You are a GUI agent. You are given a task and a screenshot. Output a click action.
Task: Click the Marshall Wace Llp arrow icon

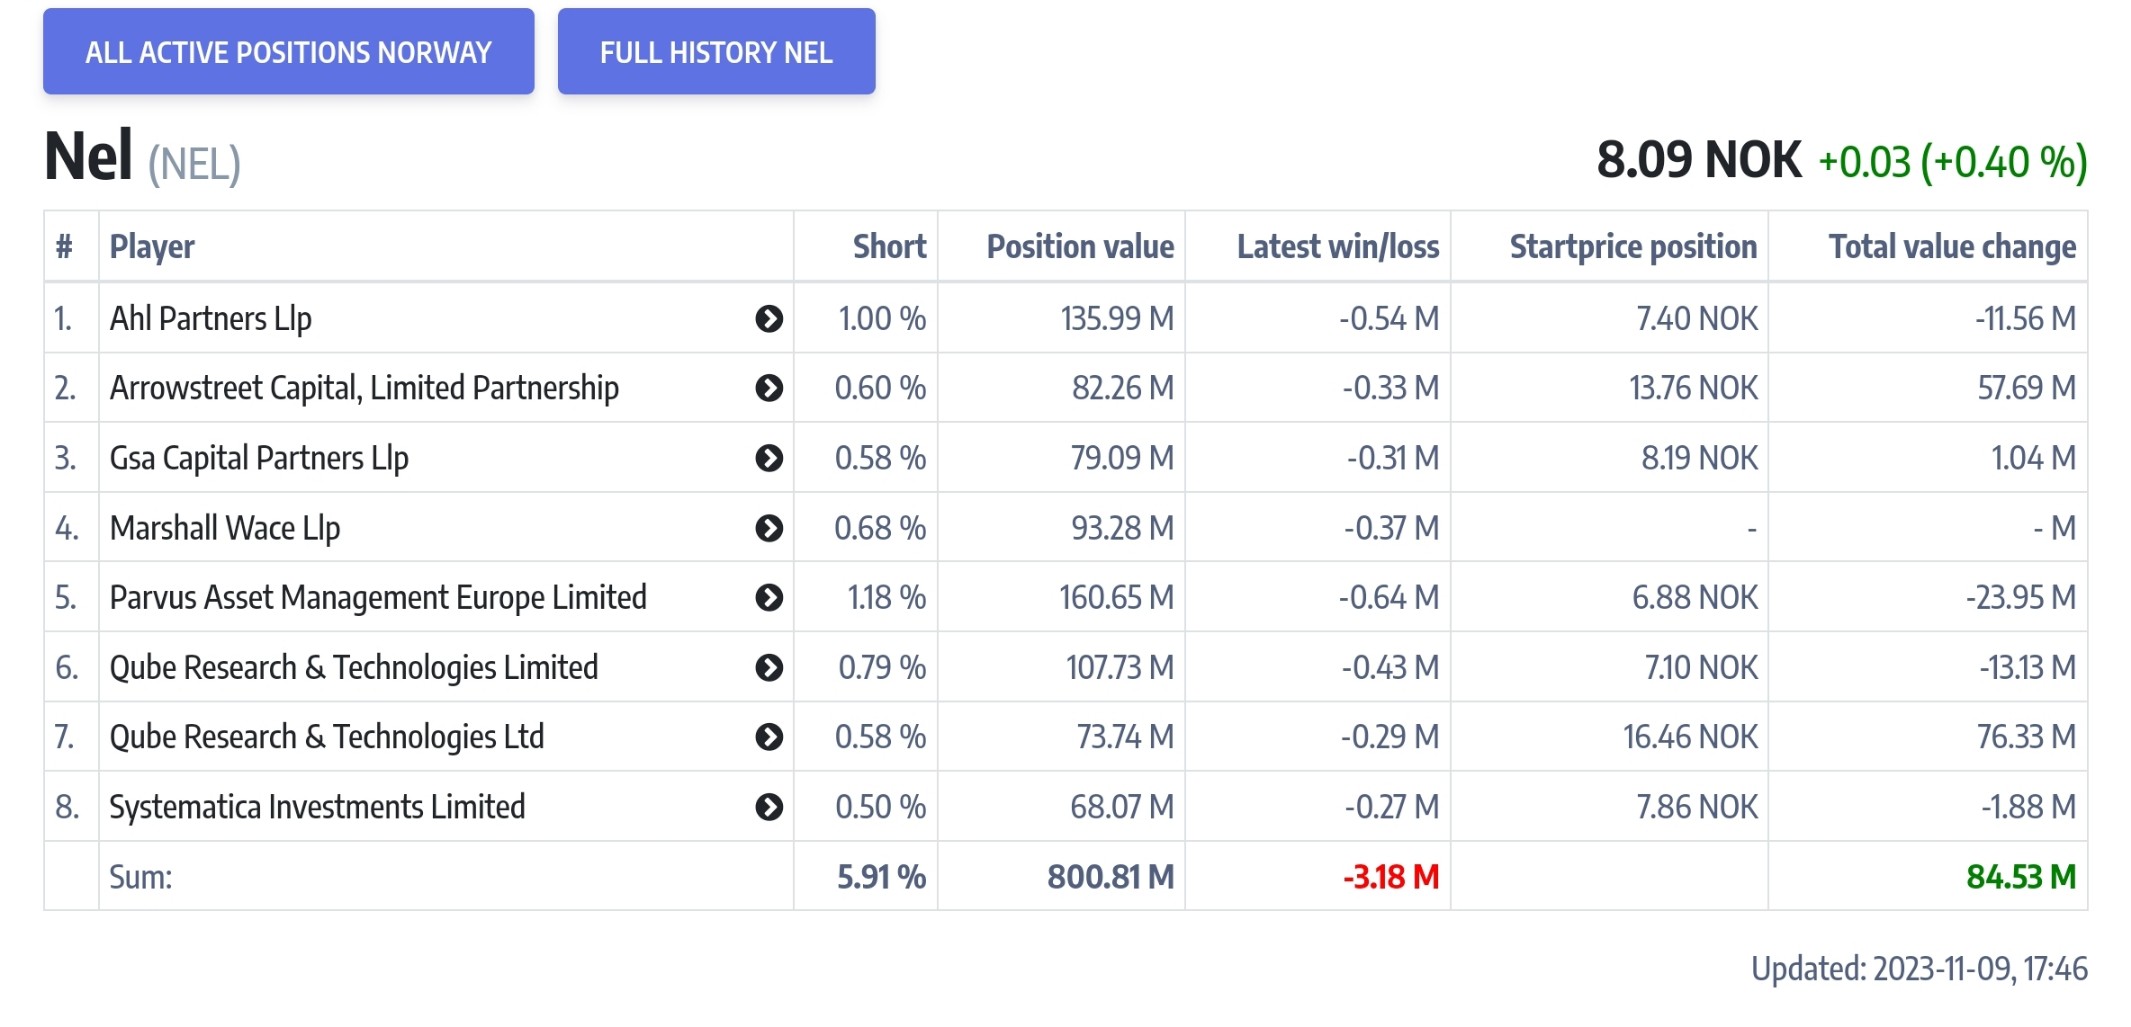click(768, 528)
